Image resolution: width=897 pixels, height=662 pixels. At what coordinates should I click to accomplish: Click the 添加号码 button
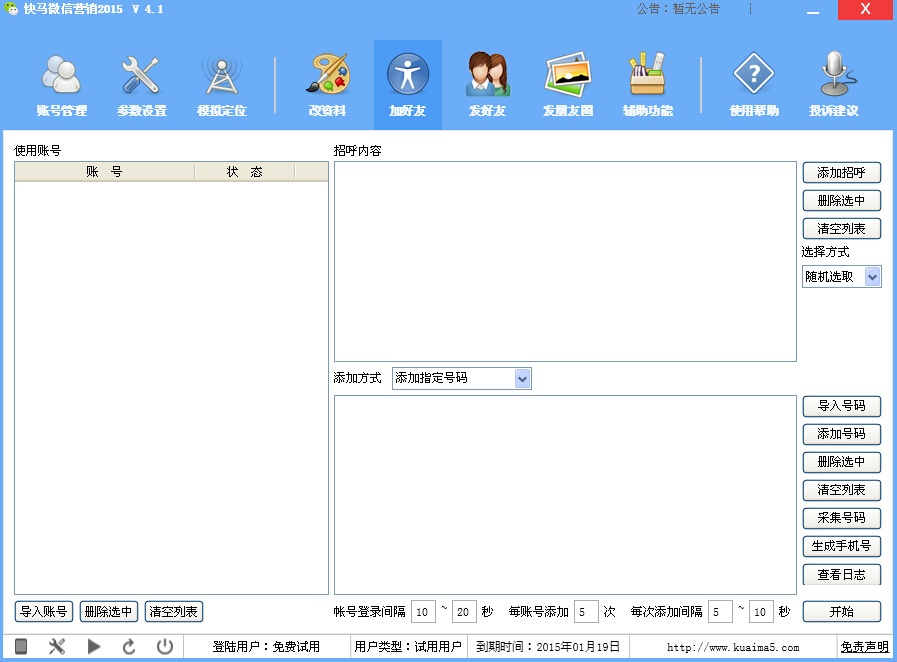842,434
